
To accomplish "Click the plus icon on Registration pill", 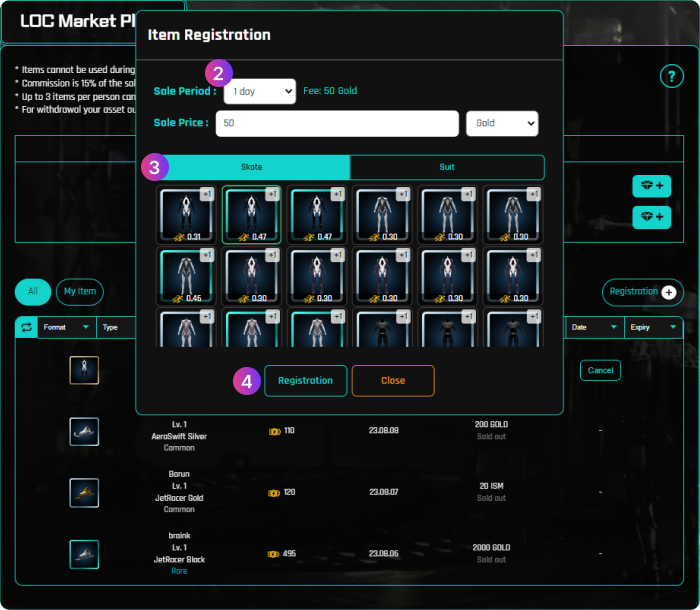I will 668,292.
